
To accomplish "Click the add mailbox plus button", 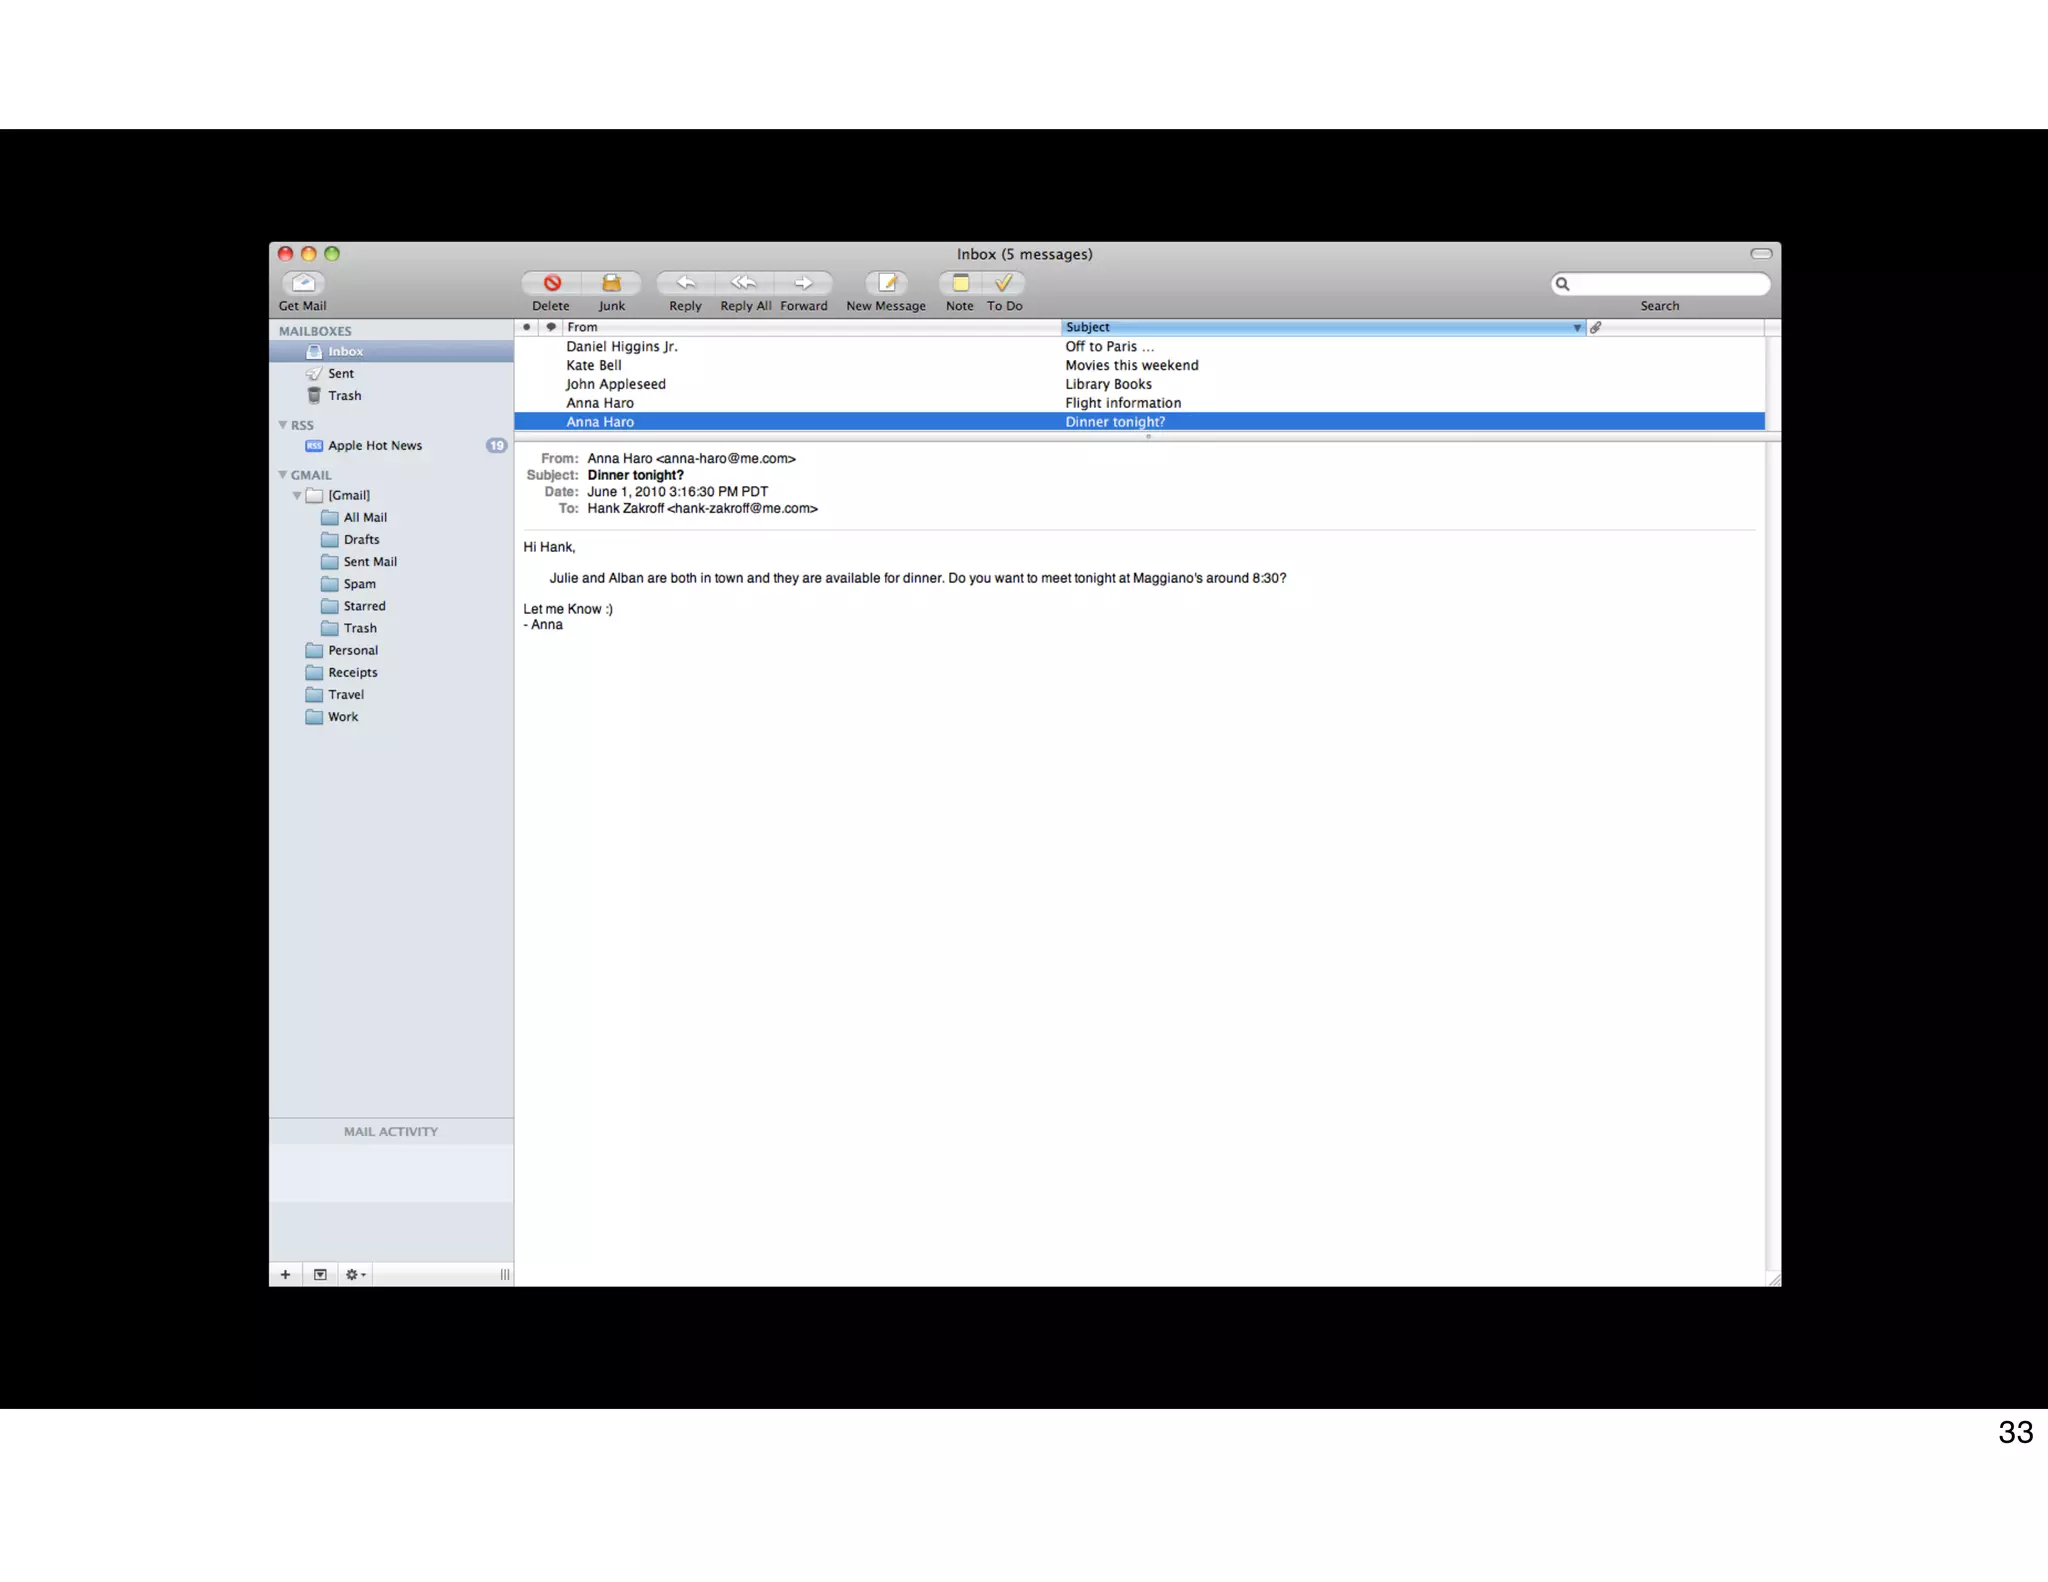I will coord(285,1274).
